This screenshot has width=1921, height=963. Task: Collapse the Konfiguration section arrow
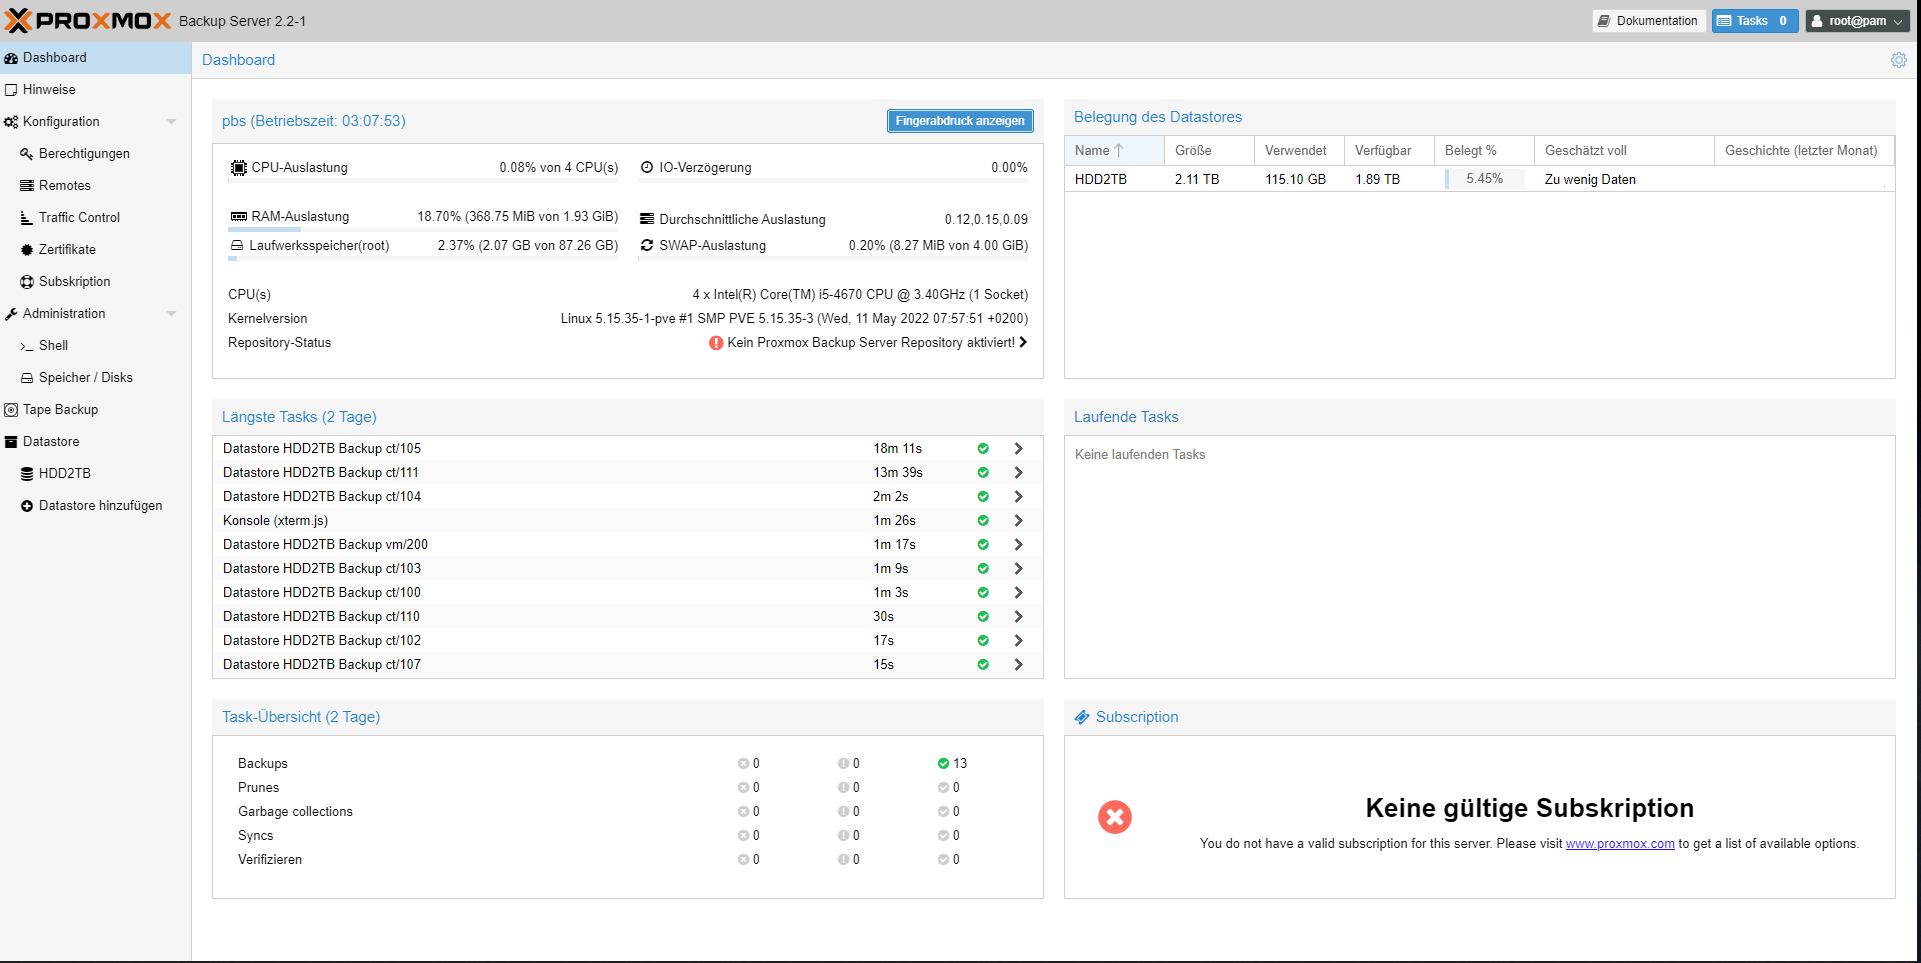click(x=171, y=122)
